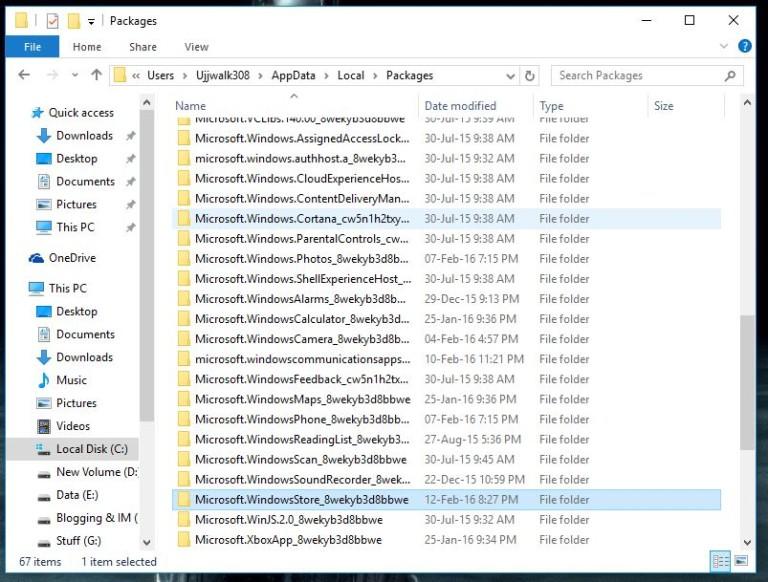Viewport: 768px width, 582px height.
Task: Open the recent locations dropdown
Action: pyautogui.click(x=75, y=75)
